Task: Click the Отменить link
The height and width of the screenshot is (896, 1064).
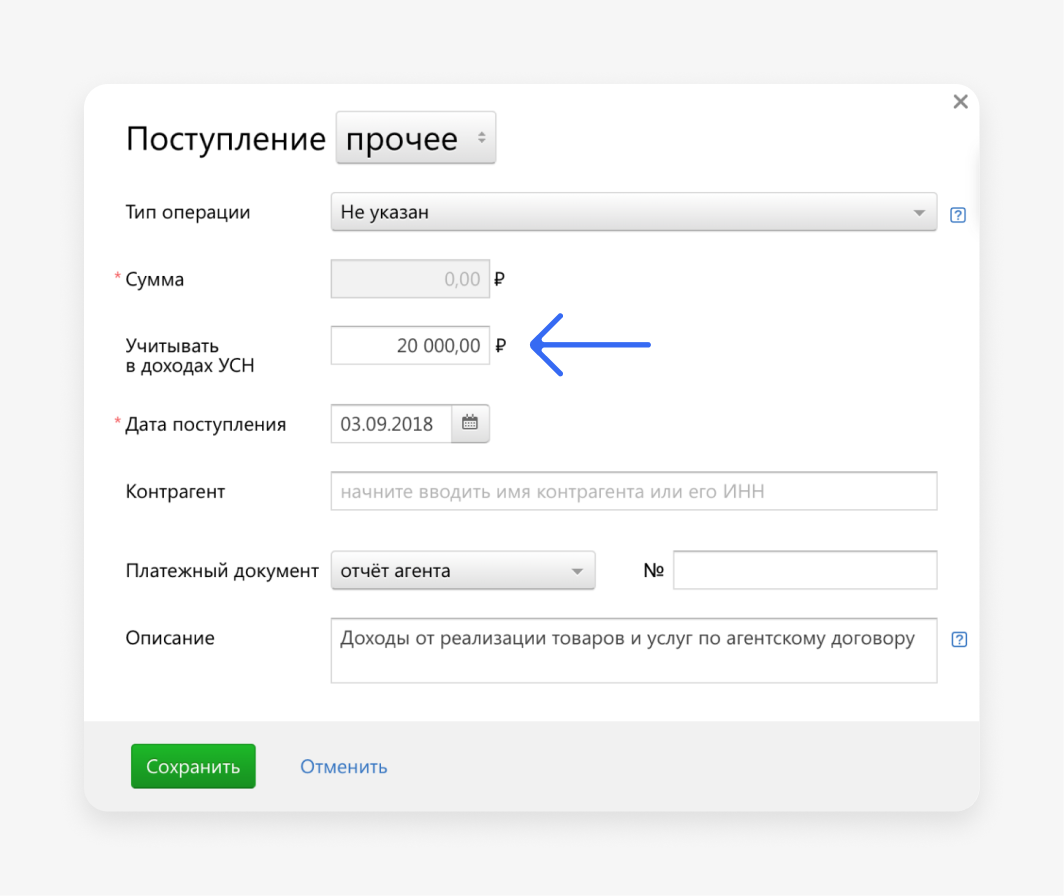Action: [x=343, y=766]
